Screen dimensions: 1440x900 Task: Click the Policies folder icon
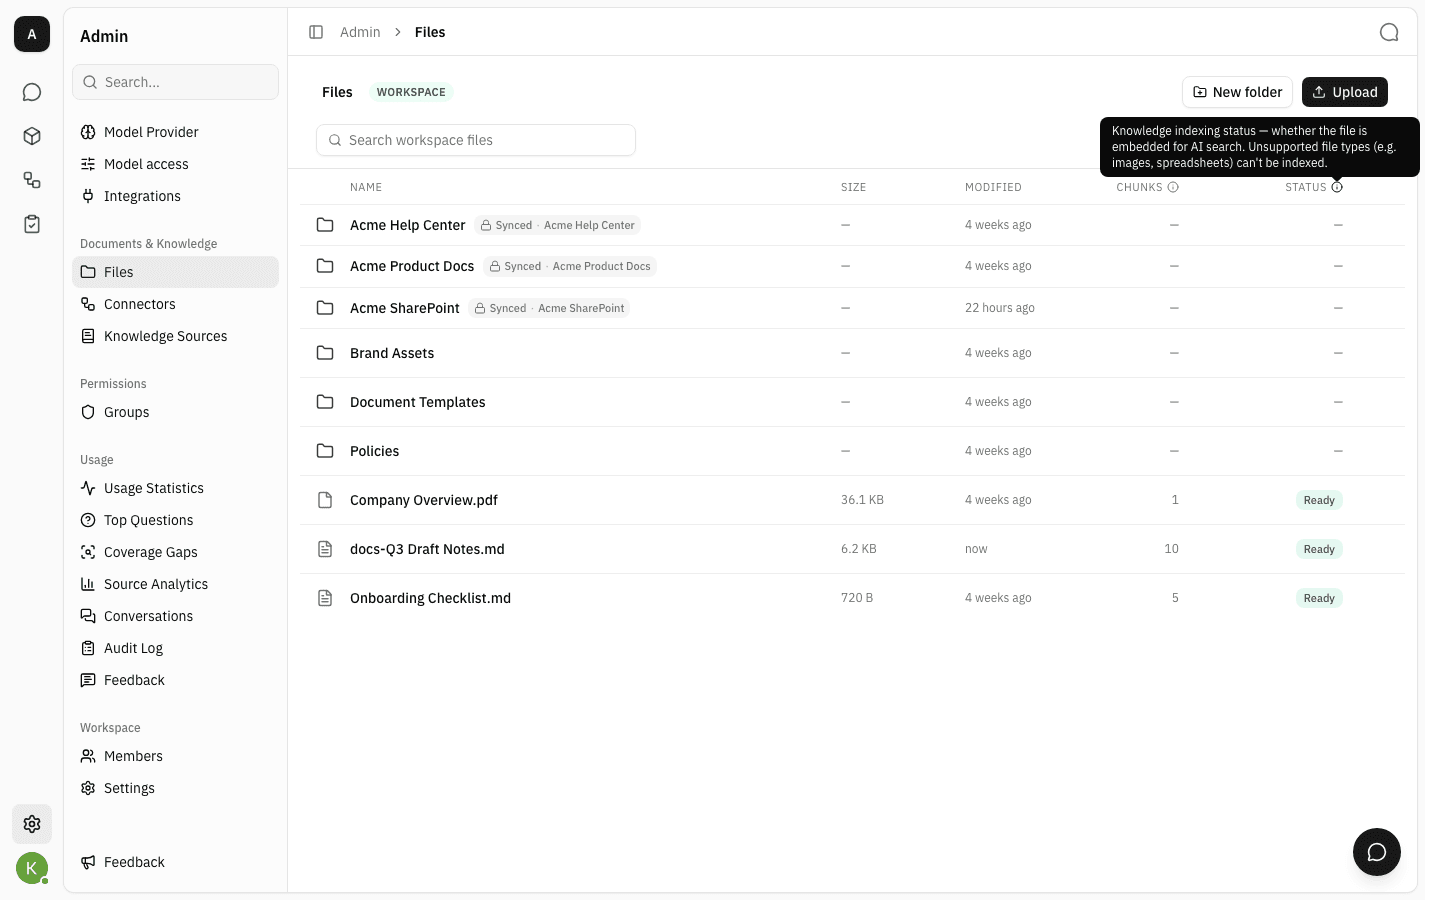point(325,451)
